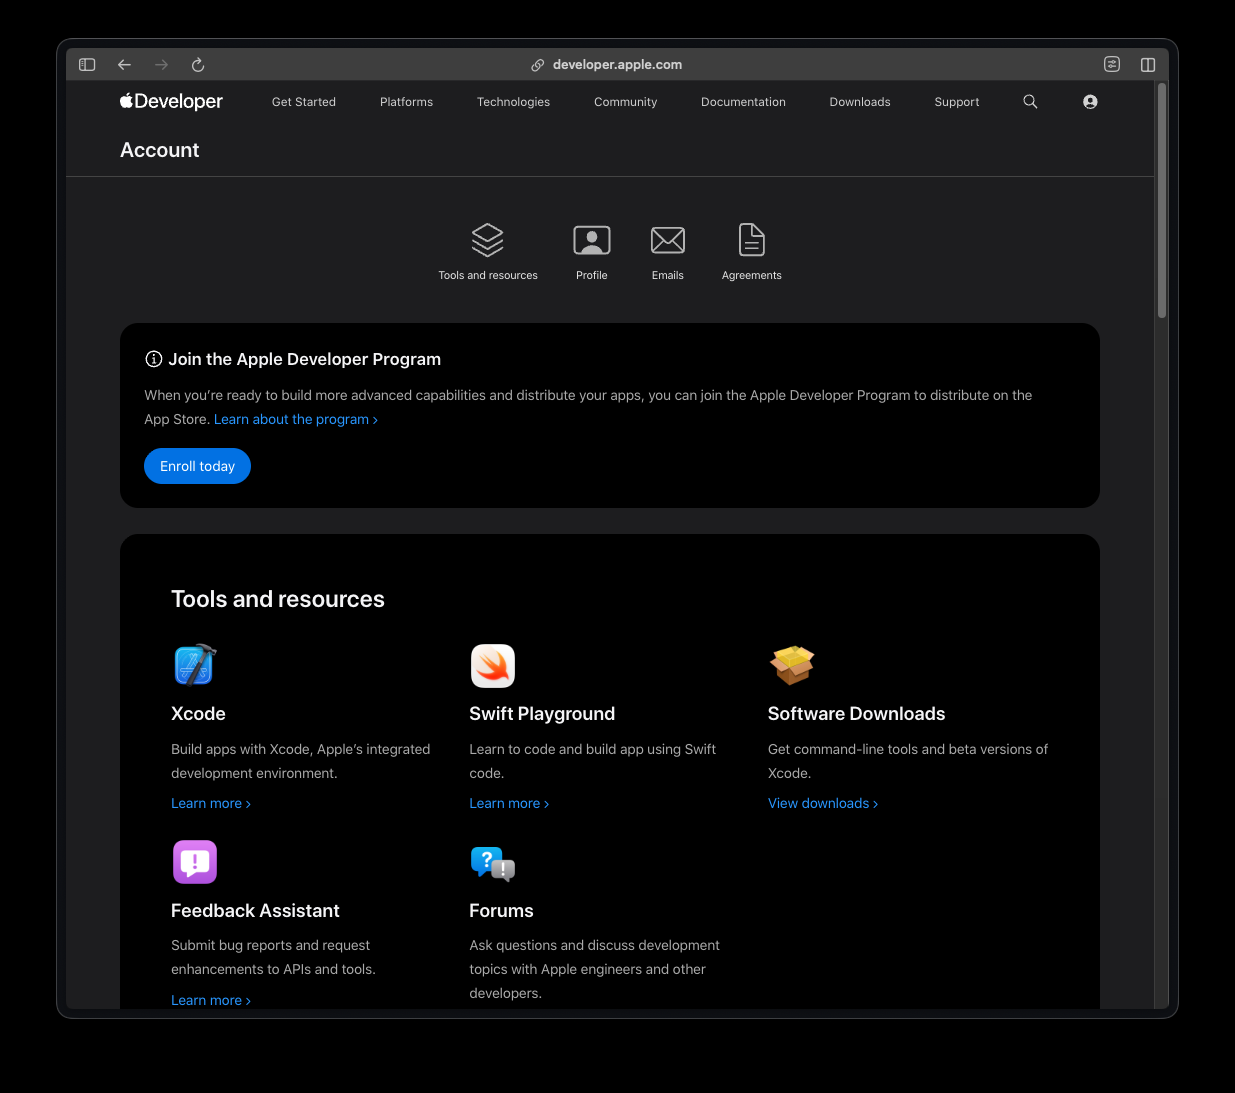Image resolution: width=1235 pixels, height=1093 pixels.
Task: Open the Apple Developer logo home link
Action: point(171,101)
